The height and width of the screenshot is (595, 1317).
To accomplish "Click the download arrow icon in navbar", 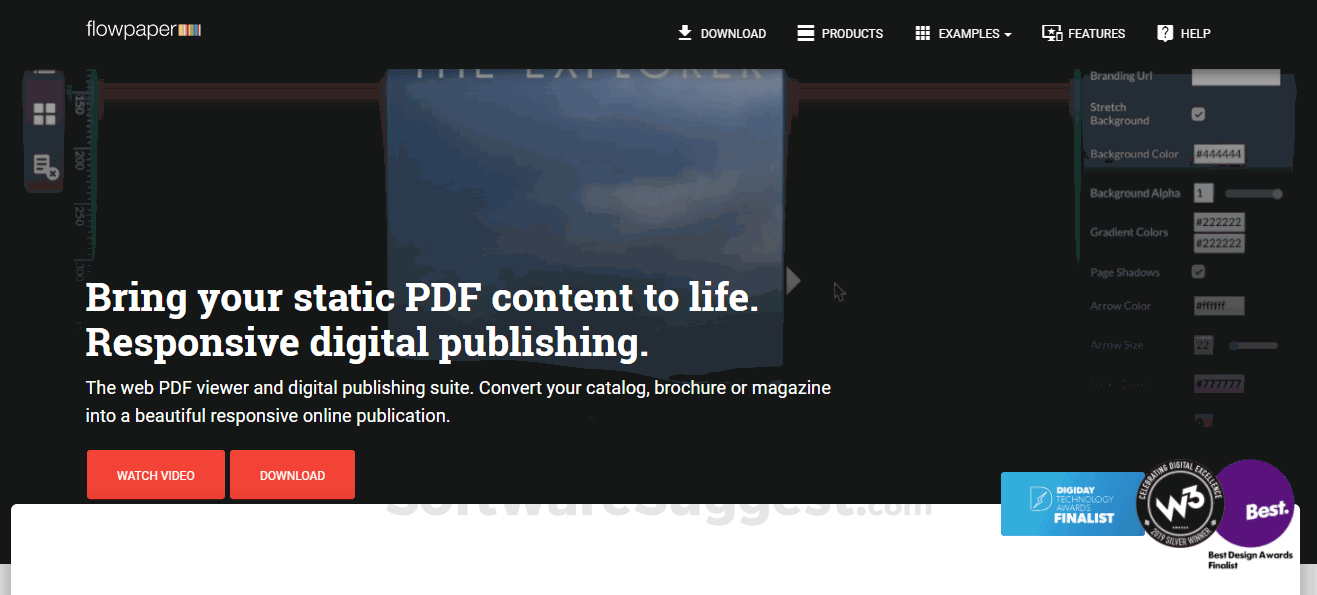I will [685, 33].
